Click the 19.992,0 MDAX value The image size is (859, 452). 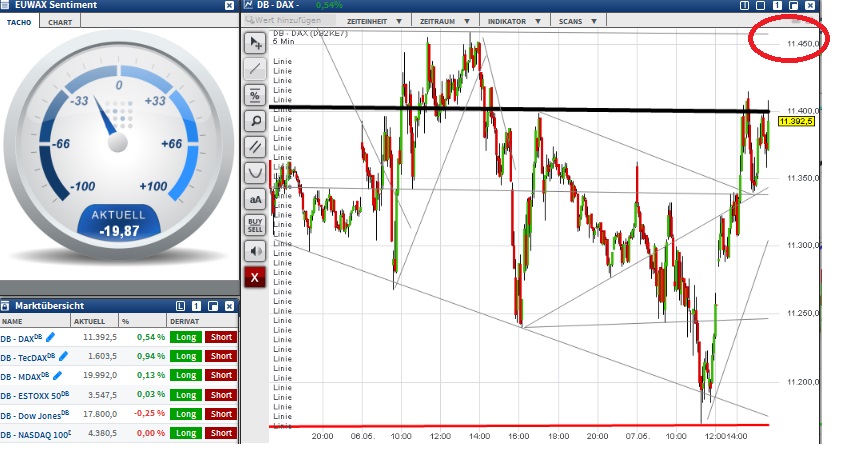point(100,375)
